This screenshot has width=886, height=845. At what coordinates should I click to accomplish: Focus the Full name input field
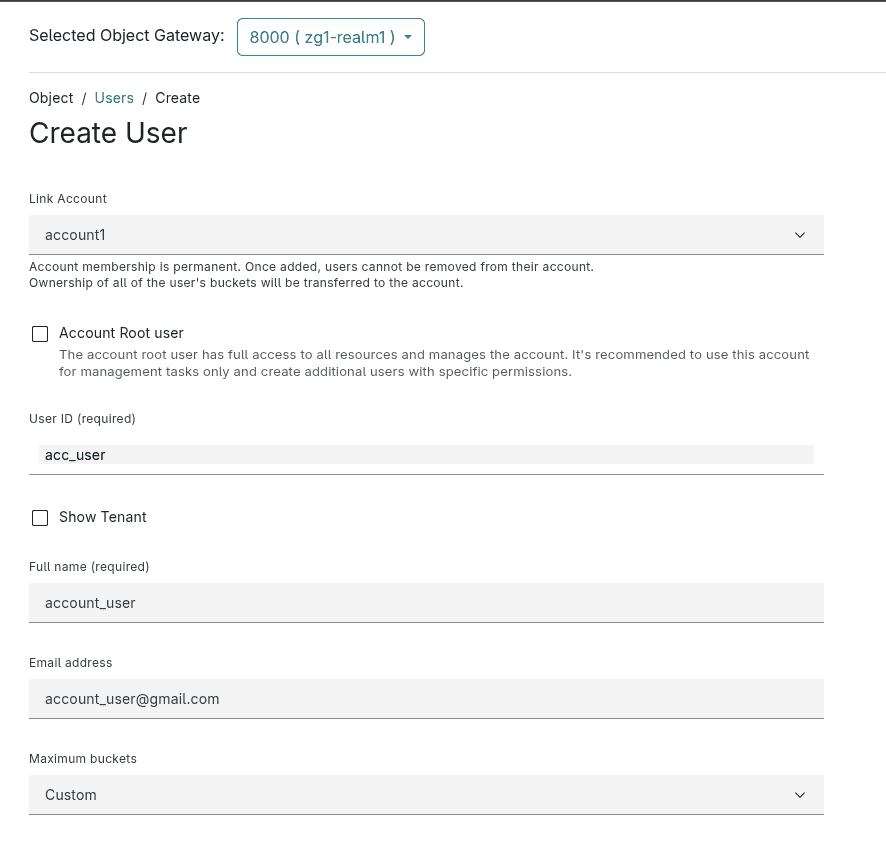pyautogui.click(x=426, y=602)
